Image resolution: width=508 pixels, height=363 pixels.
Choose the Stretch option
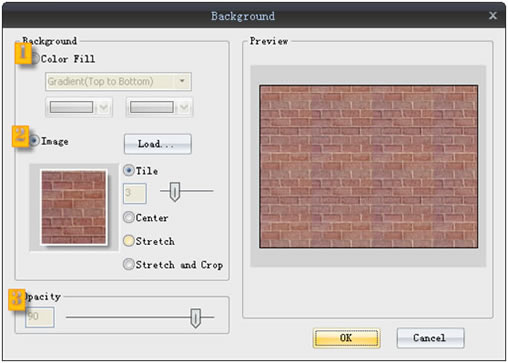[x=129, y=241]
